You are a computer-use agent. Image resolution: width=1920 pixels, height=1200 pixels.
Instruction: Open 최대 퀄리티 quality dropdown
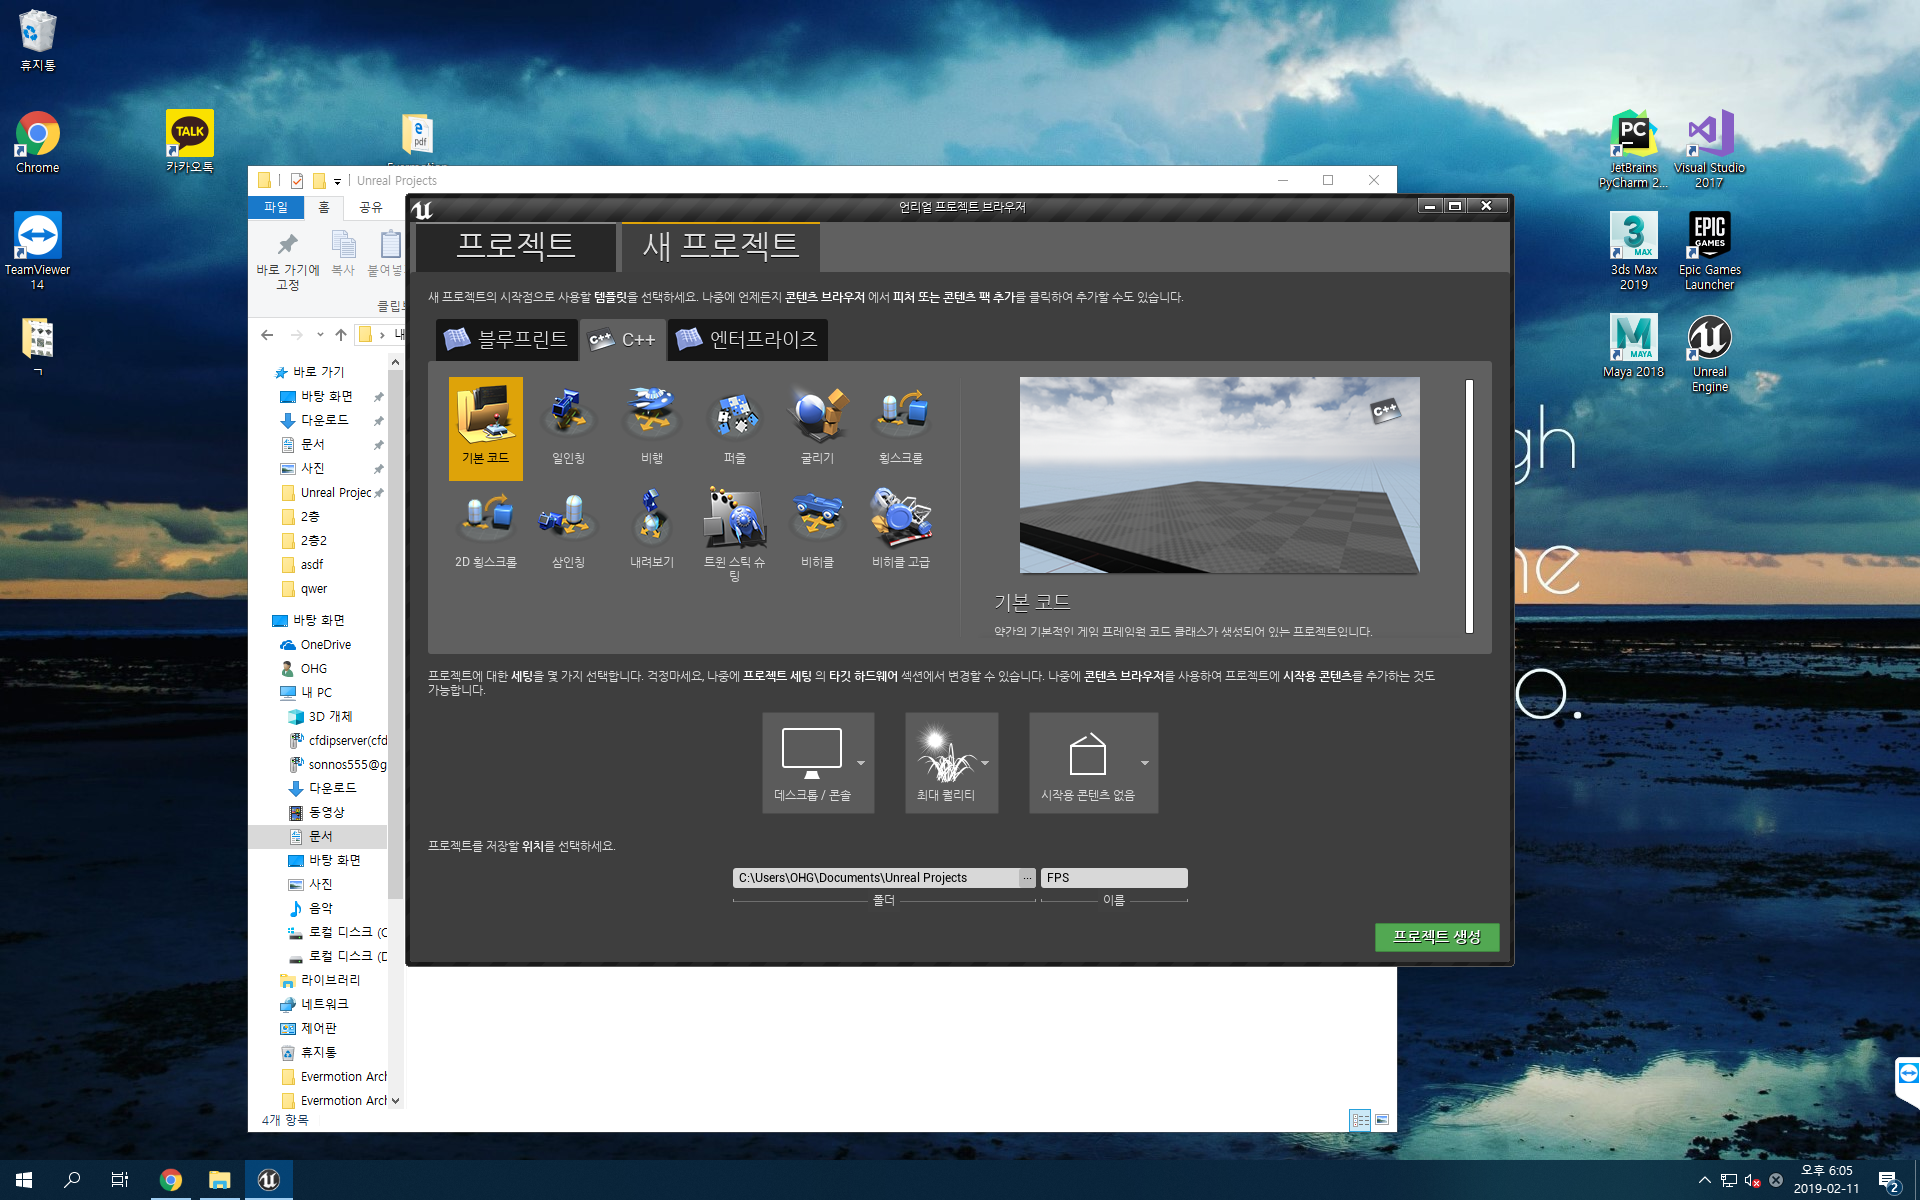tap(951, 763)
